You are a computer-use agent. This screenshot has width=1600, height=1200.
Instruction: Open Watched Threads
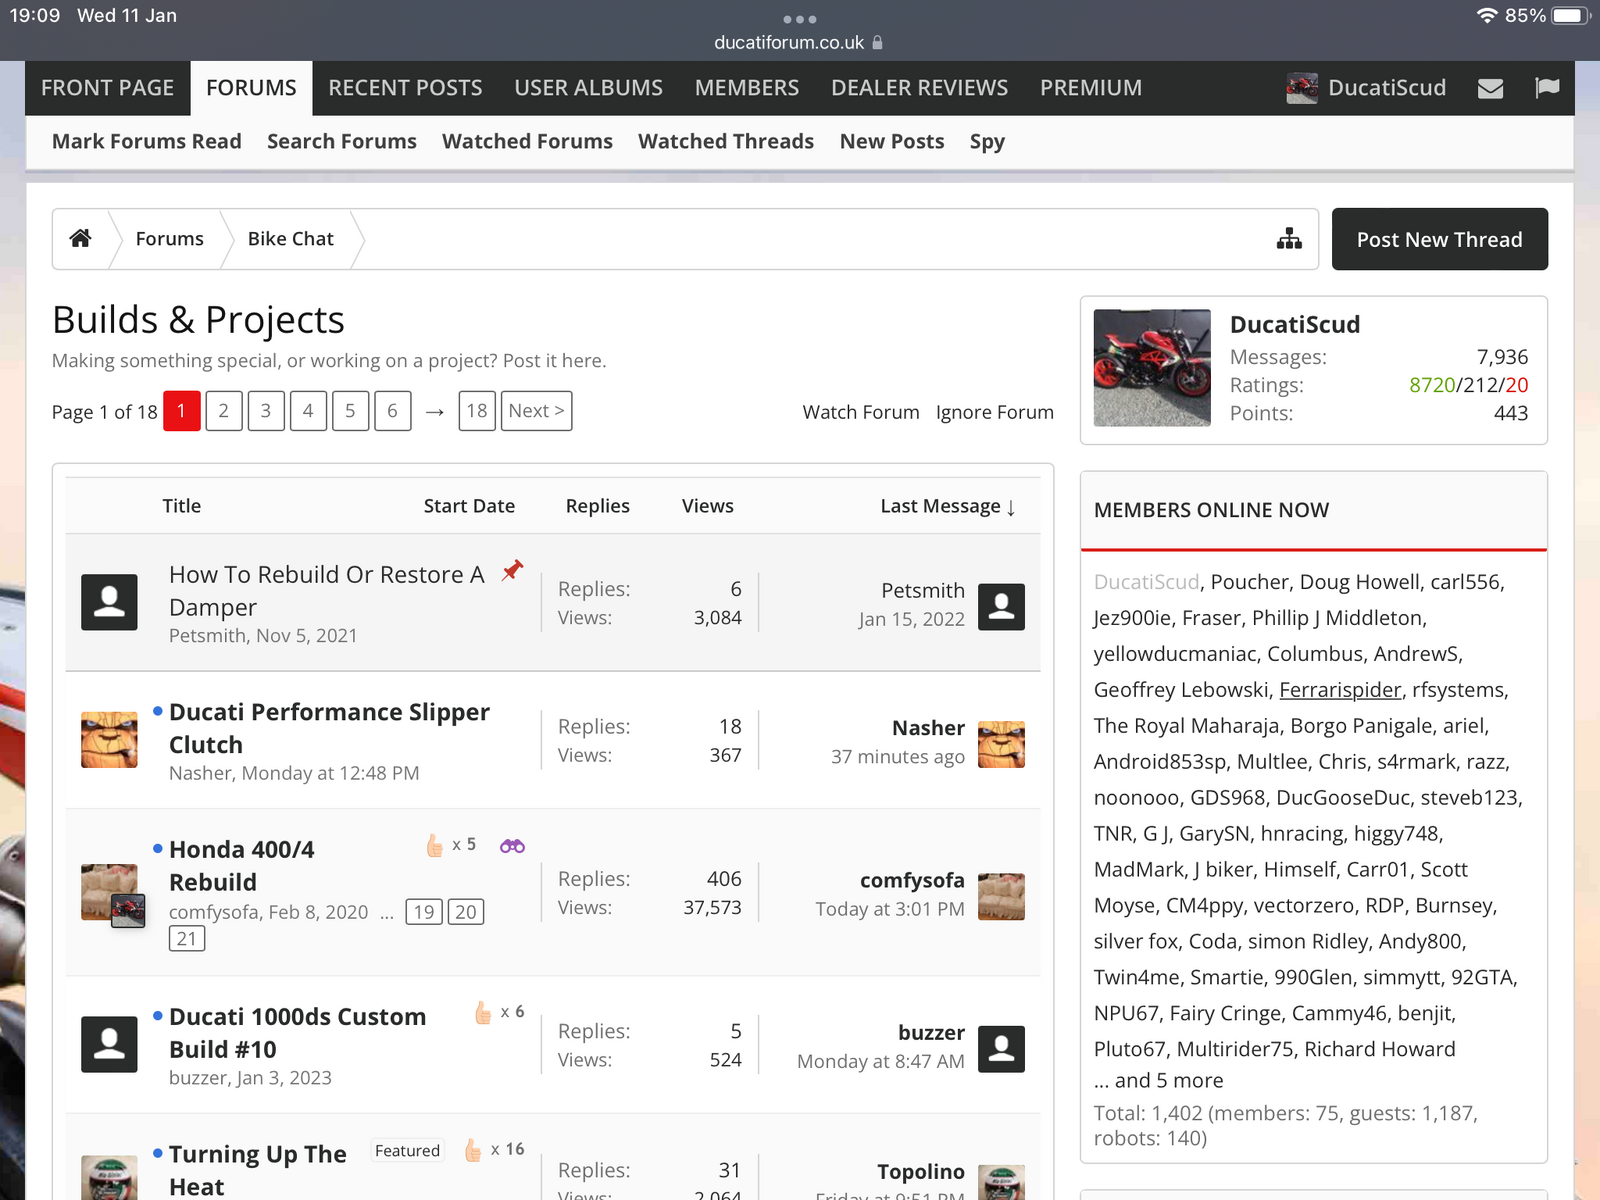pos(726,142)
